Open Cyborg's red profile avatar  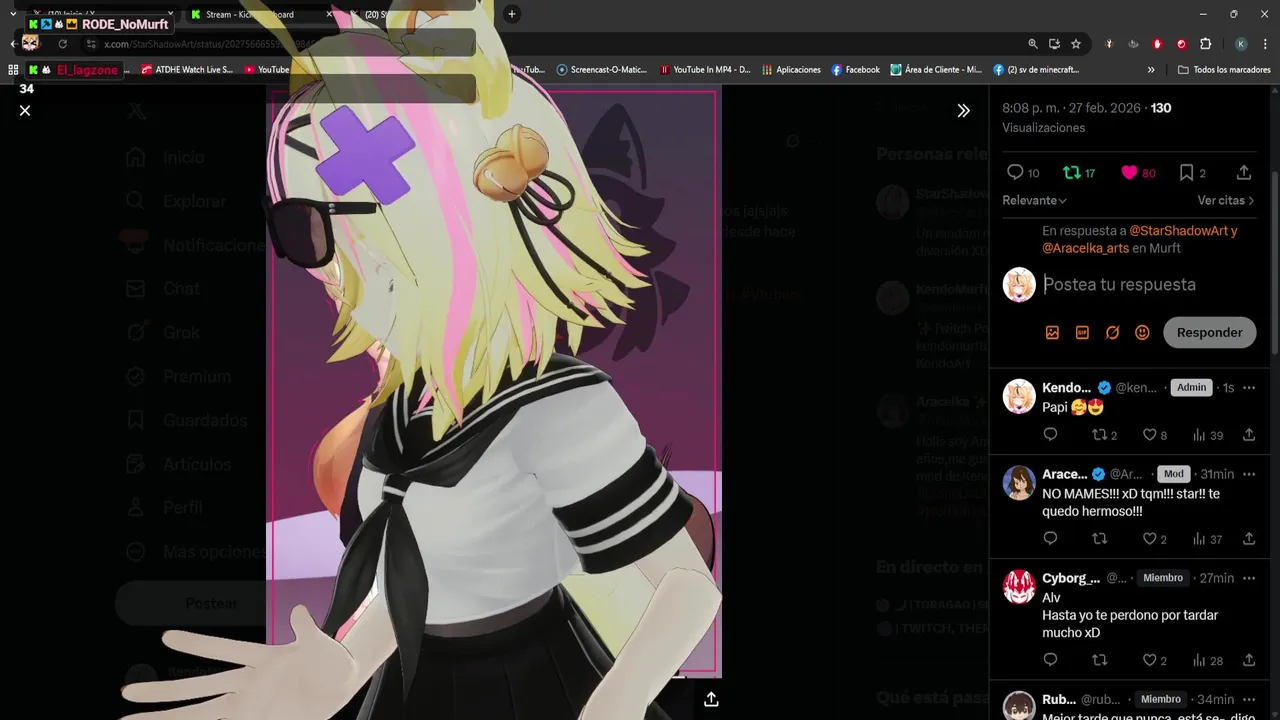click(1019, 587)
